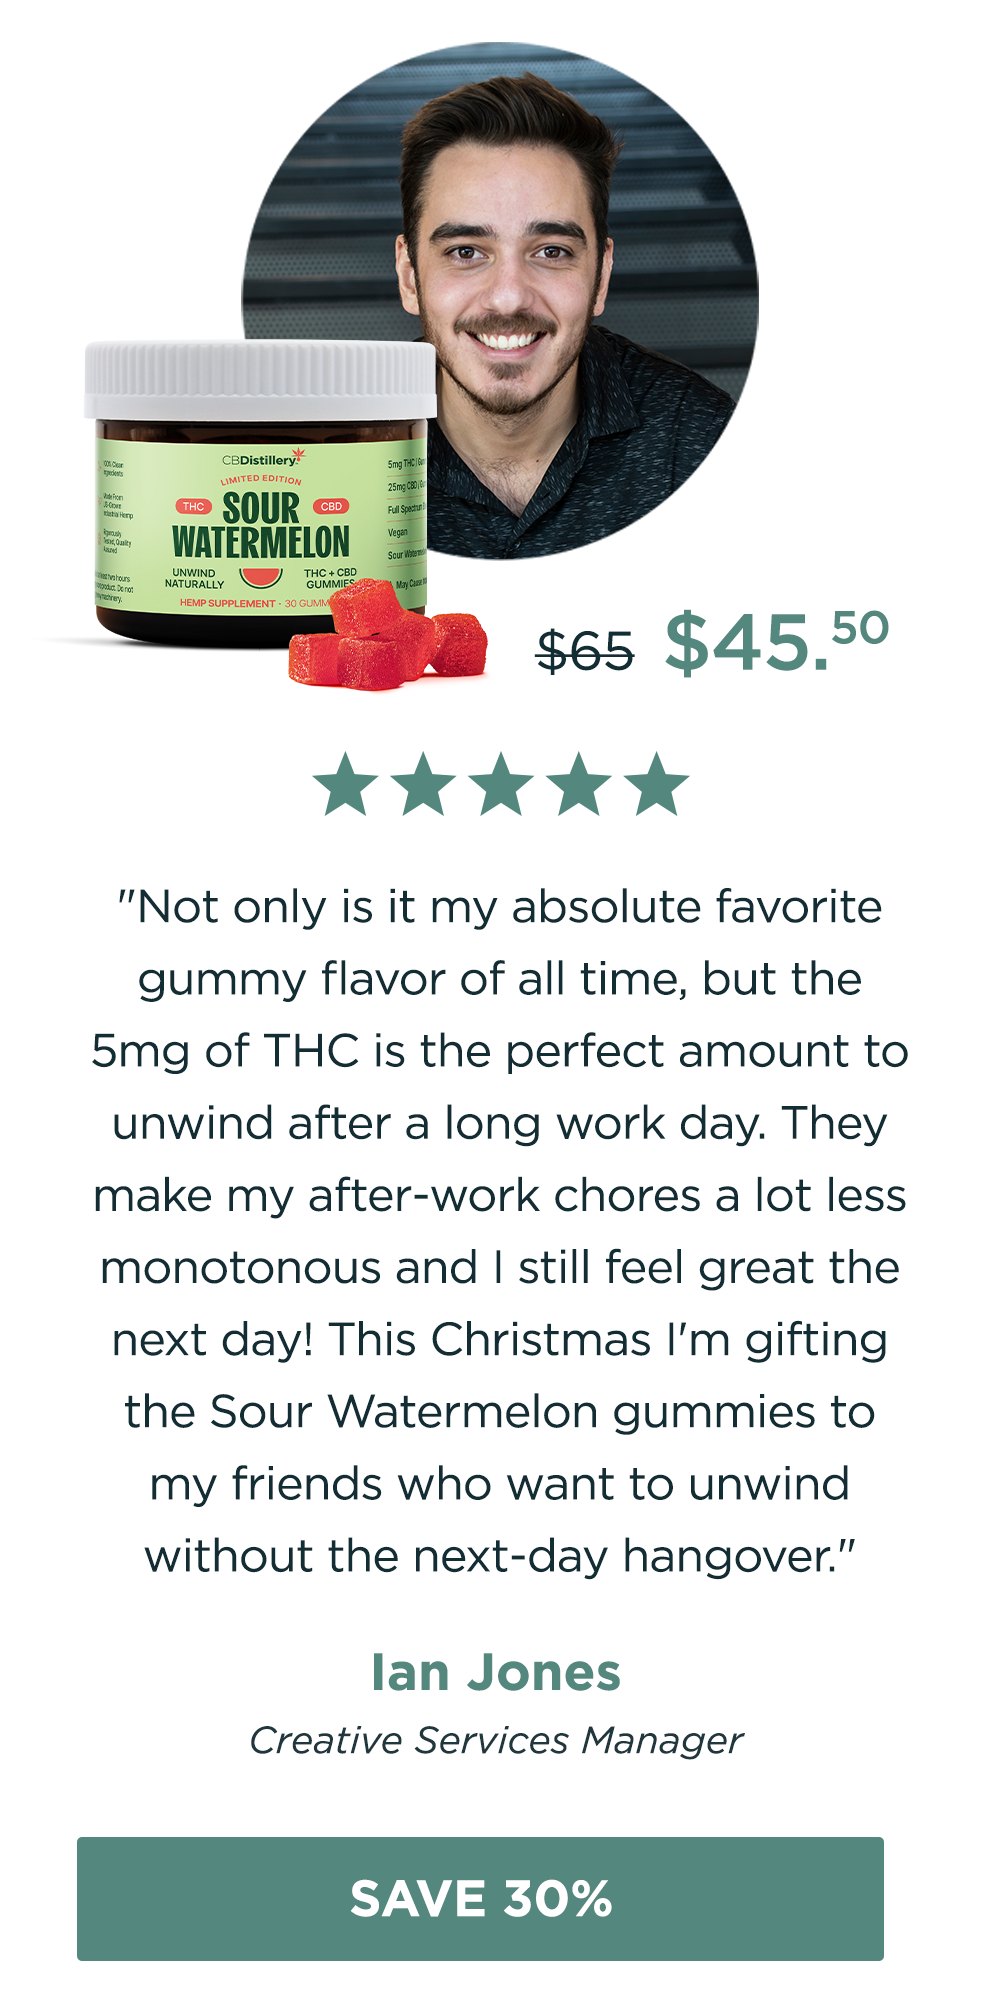Click the red gummy cubes image
The image size is (1000, 2007).
pyautogui.click(x=388, y=637)
